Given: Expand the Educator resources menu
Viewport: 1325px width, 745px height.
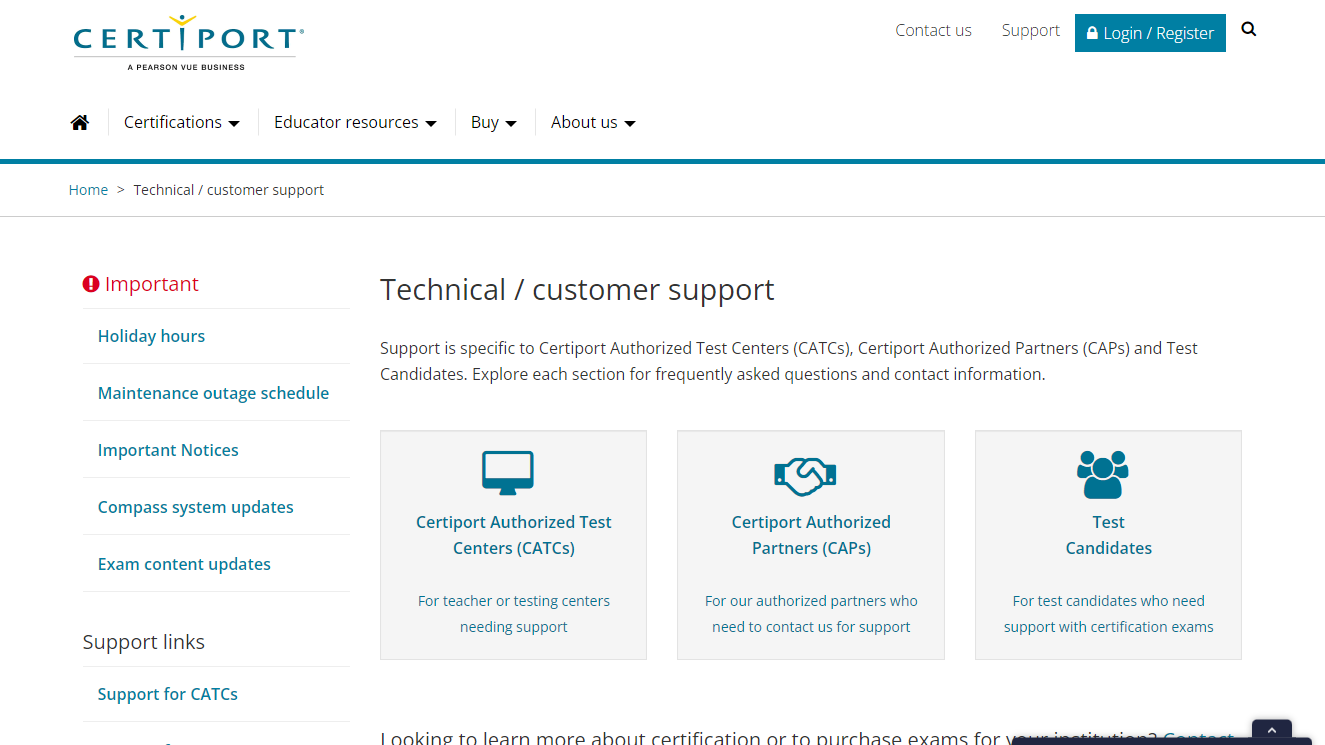Looking at the screenshot, I should click(356, 122).
